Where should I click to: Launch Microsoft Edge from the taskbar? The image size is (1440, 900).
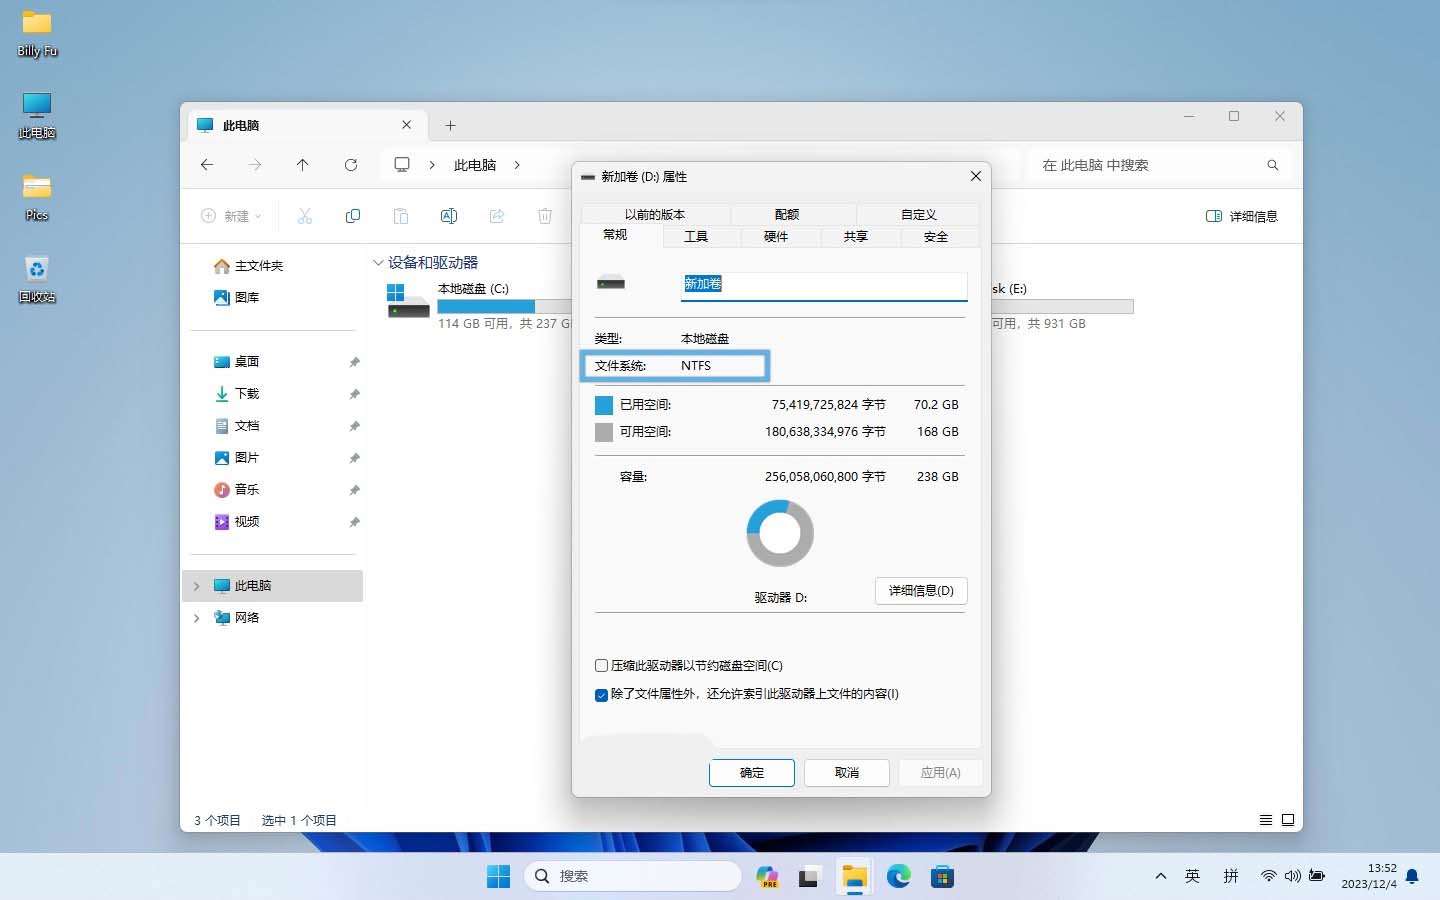point(898,877)
